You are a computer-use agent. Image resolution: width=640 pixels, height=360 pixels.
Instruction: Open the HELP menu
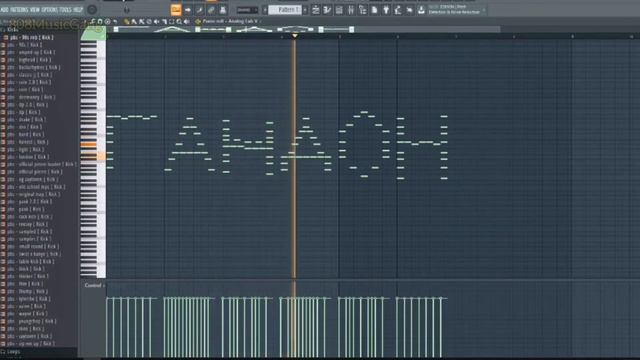click(78, 9)
